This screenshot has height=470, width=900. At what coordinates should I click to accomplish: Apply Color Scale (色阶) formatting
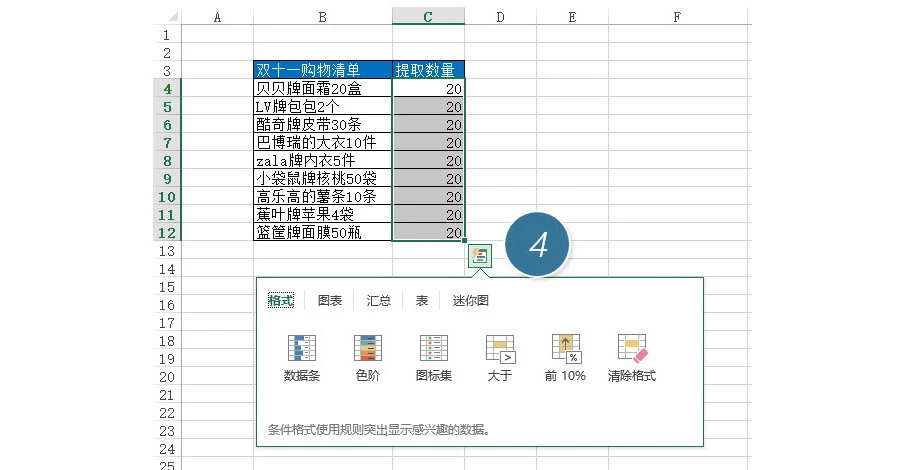point(368,359)
